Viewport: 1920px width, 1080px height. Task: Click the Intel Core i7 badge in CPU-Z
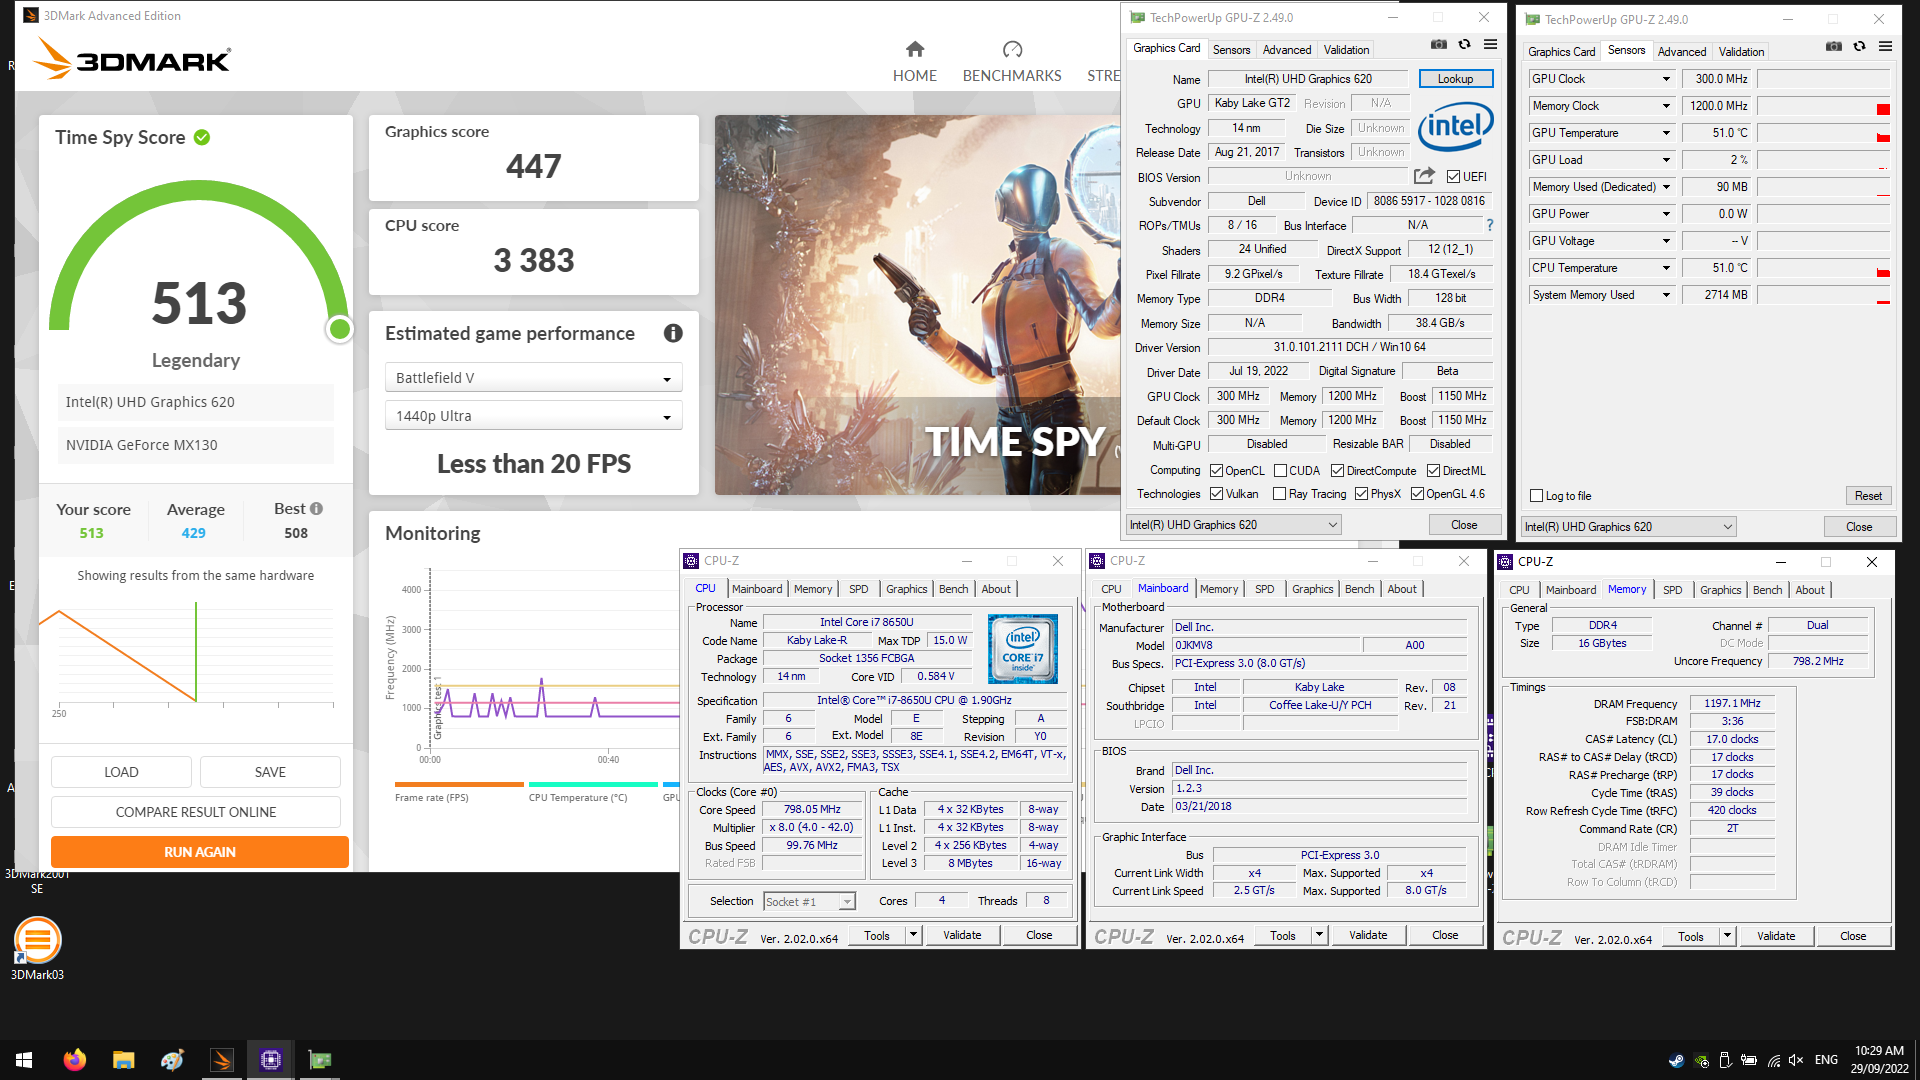click(x=1022, y=649)
